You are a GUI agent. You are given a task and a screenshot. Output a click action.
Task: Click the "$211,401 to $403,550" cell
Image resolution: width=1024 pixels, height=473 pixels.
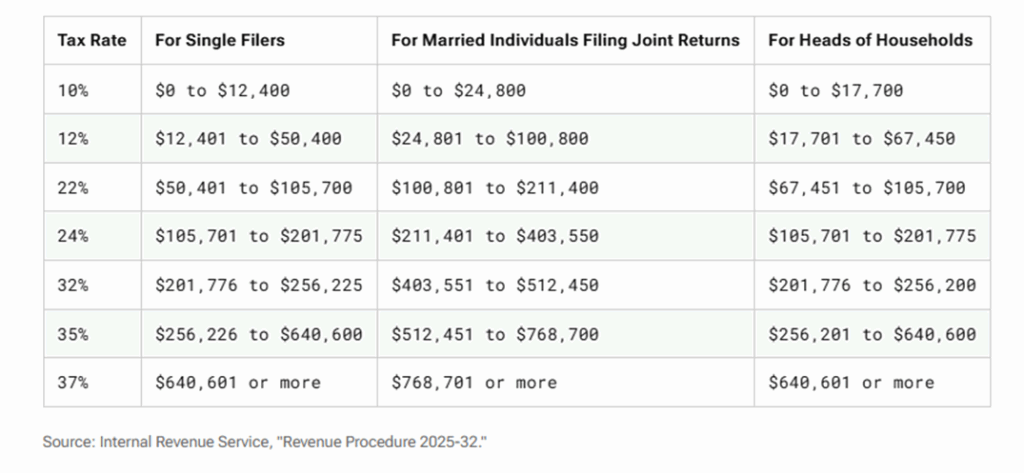point(494,237)
